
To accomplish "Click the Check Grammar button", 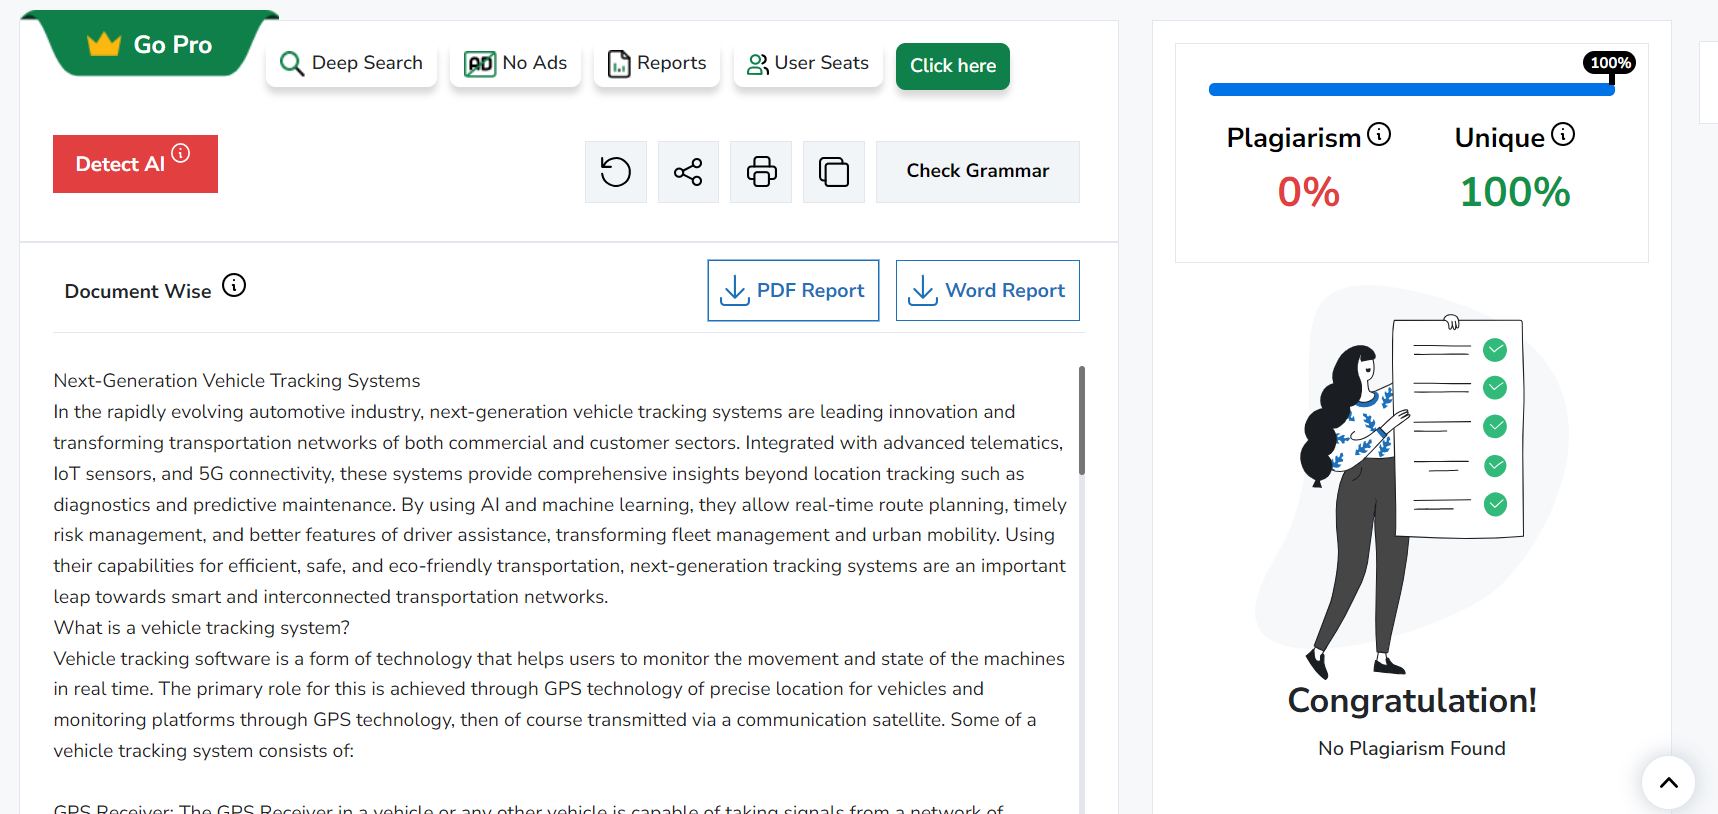I will pos(977,171).
